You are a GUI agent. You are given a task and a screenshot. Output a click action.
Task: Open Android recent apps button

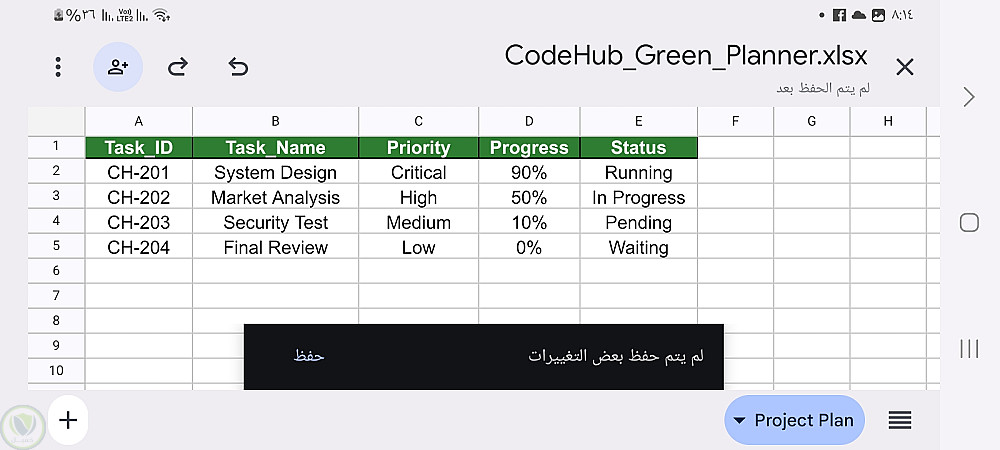968,348
